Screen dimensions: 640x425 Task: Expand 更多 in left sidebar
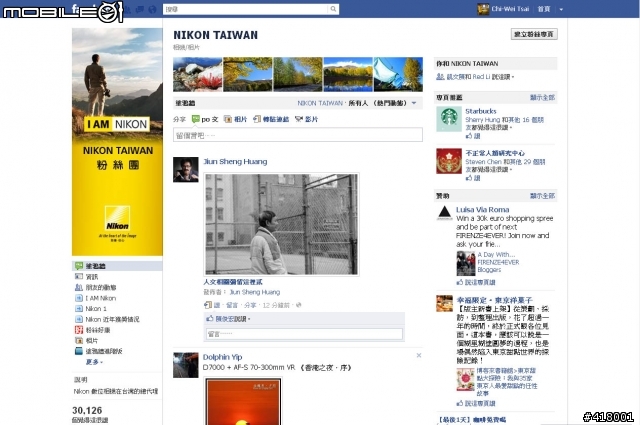(94, 362)
